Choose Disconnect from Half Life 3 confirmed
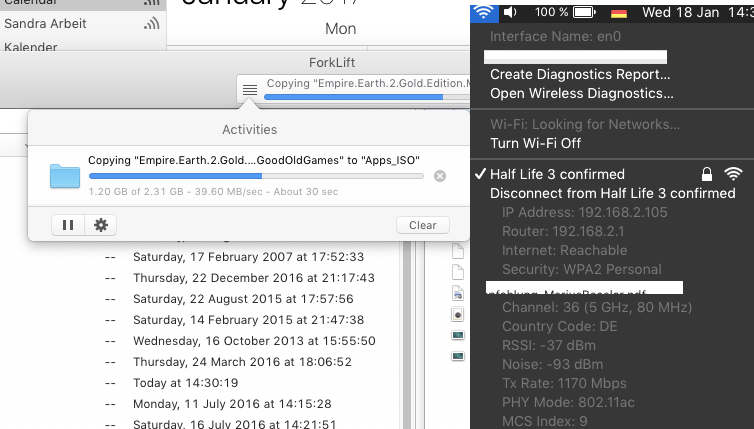Screen dimensions: 754x429 (x=613, y=193)
